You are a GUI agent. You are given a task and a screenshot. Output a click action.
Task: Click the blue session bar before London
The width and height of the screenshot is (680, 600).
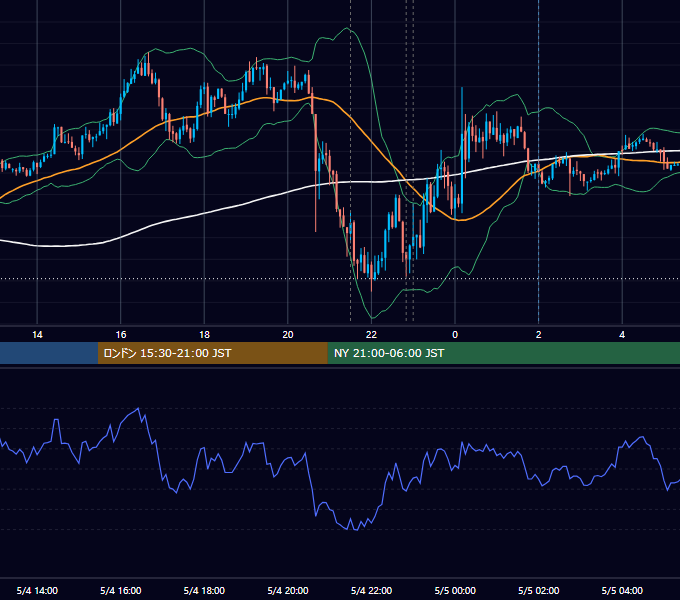(49, 353)
